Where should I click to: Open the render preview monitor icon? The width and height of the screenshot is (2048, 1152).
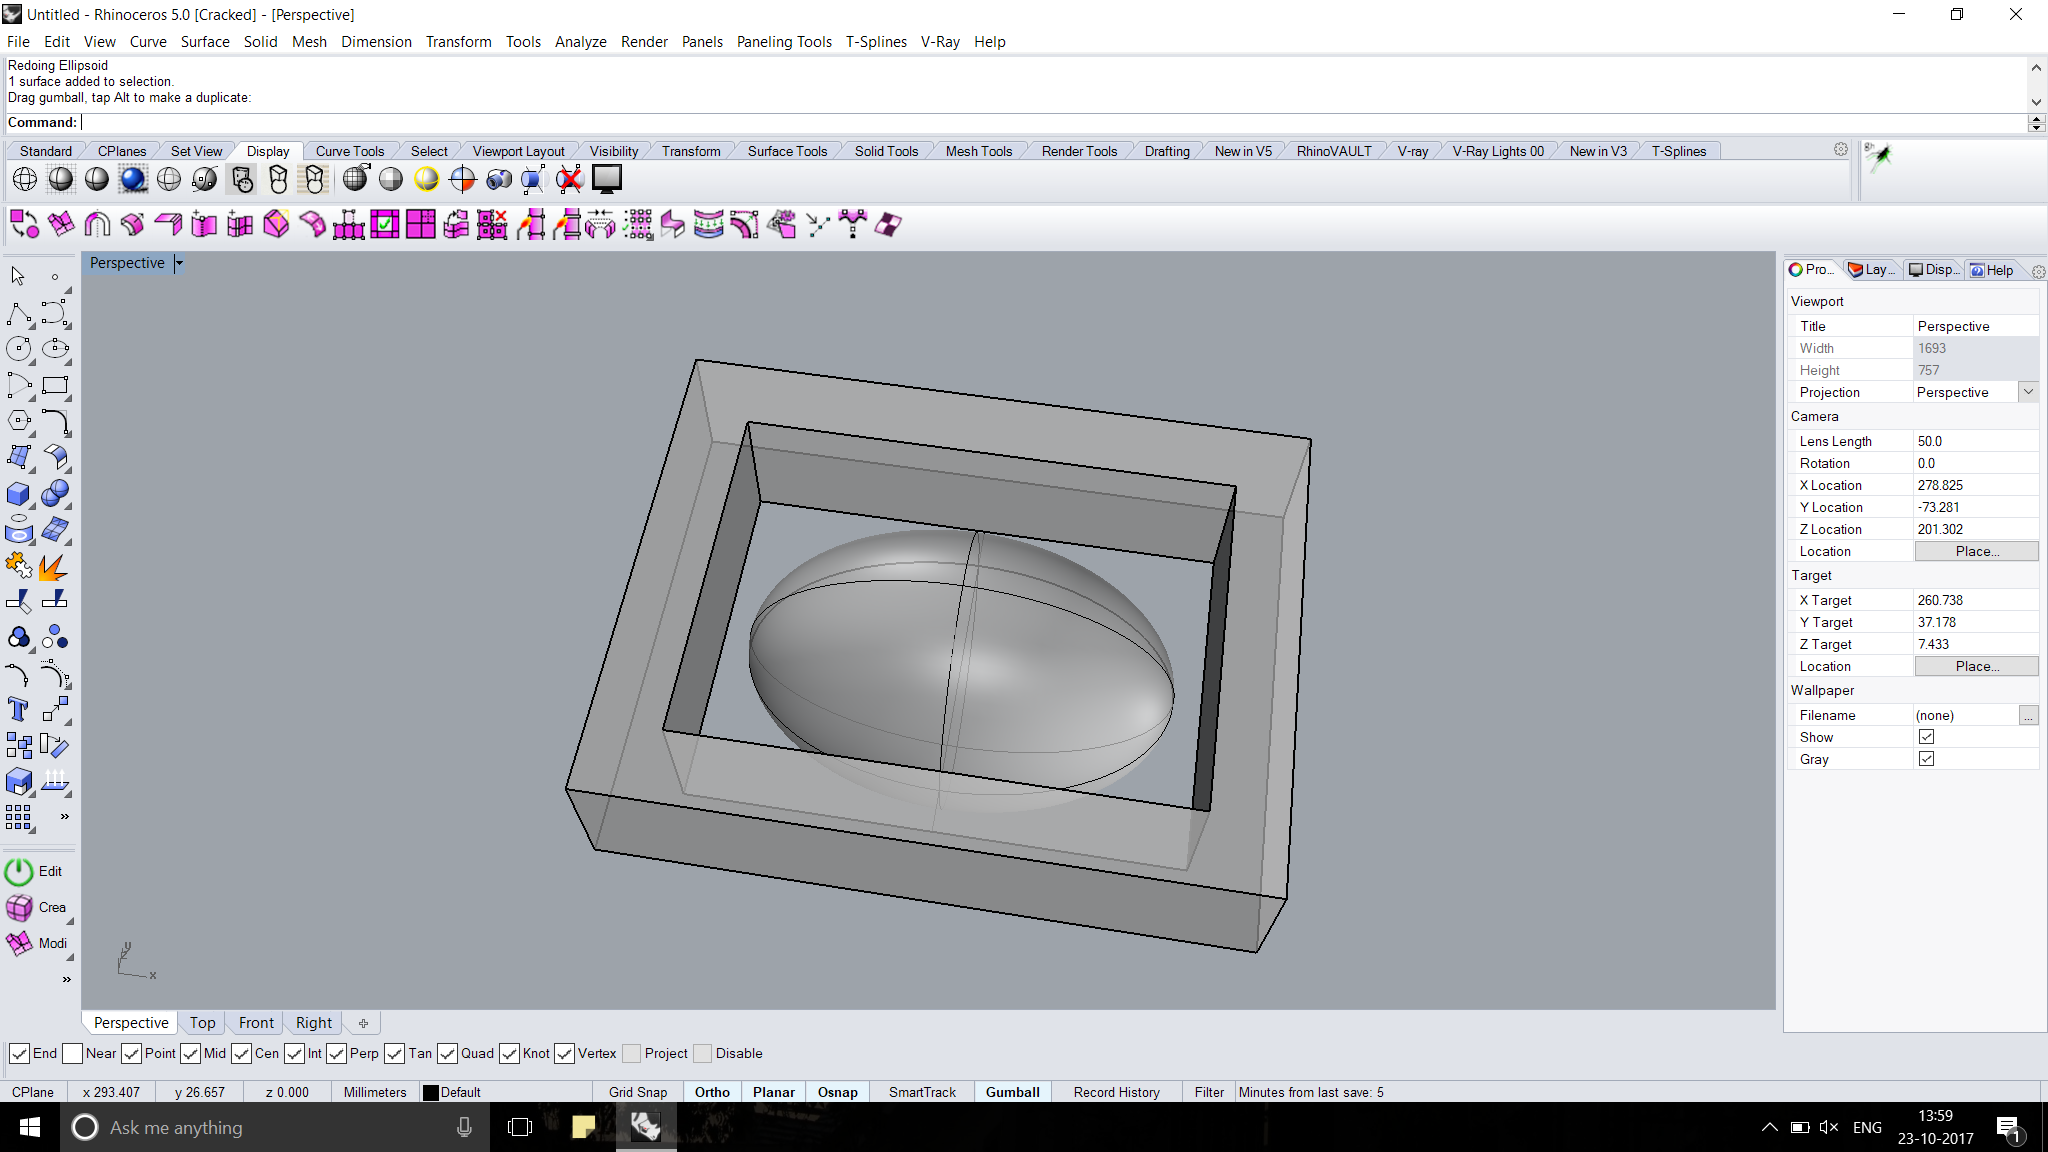pos(607,179)
